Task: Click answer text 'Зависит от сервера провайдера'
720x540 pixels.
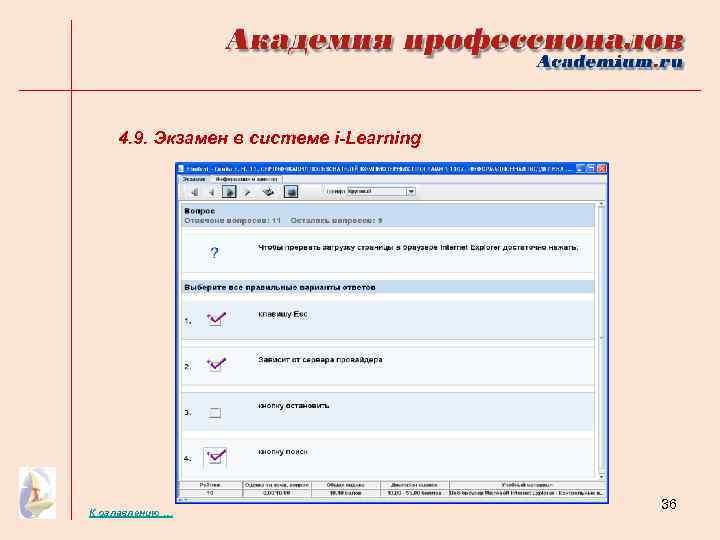Action: (320, 360)
